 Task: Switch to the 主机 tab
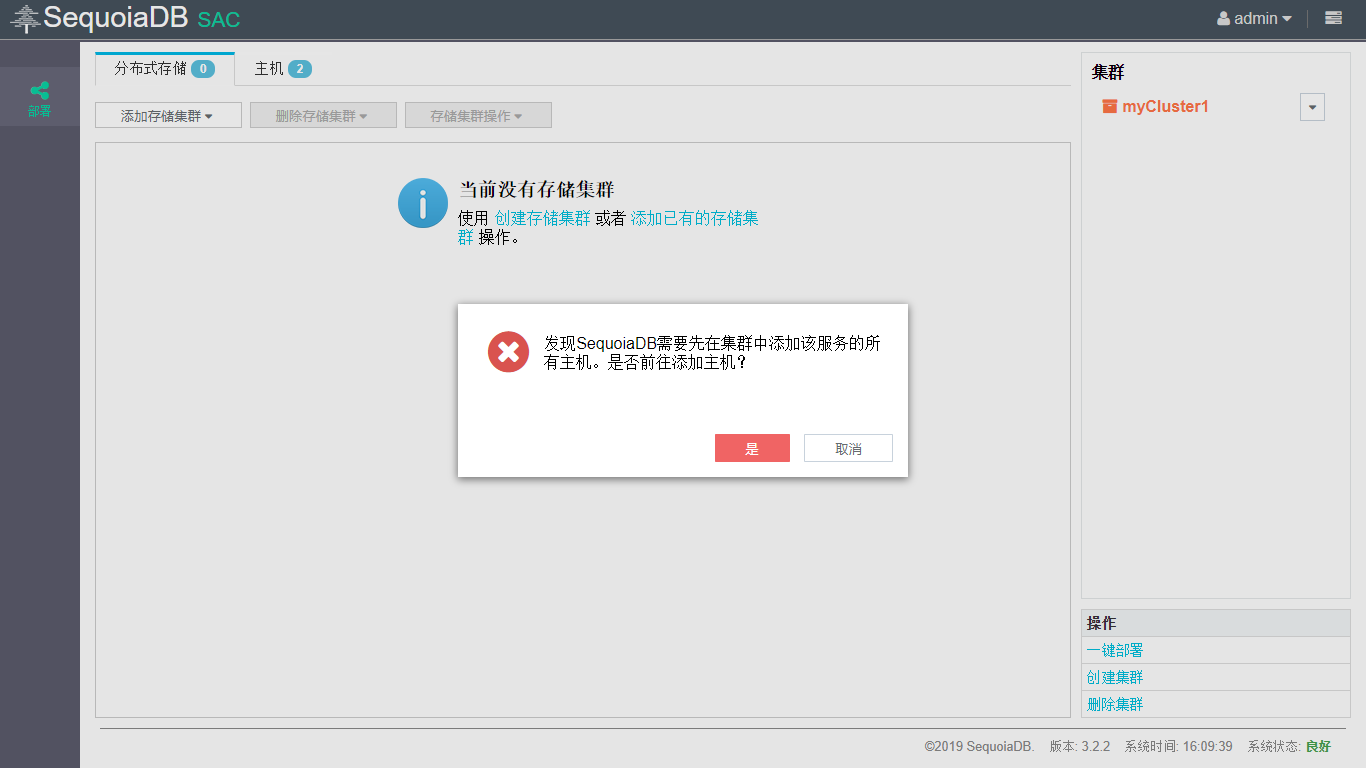[x=283, y=69]
